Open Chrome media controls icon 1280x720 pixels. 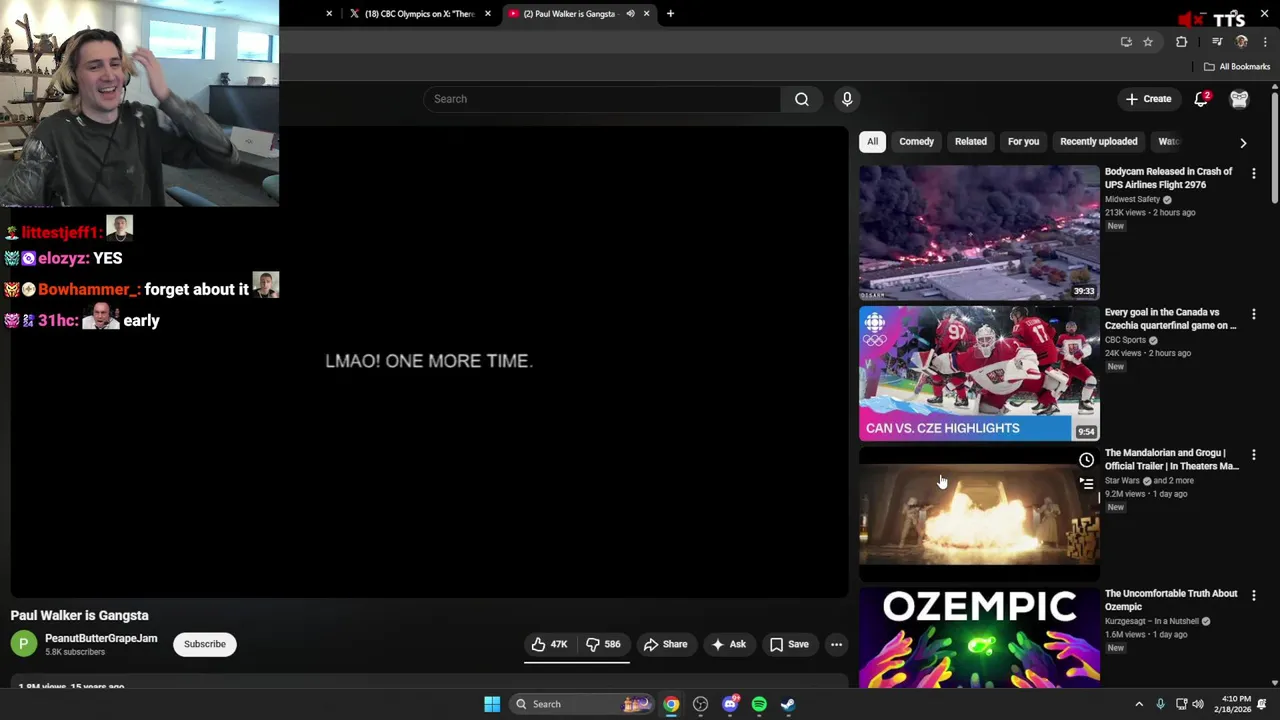click(x=1217, y=42)
